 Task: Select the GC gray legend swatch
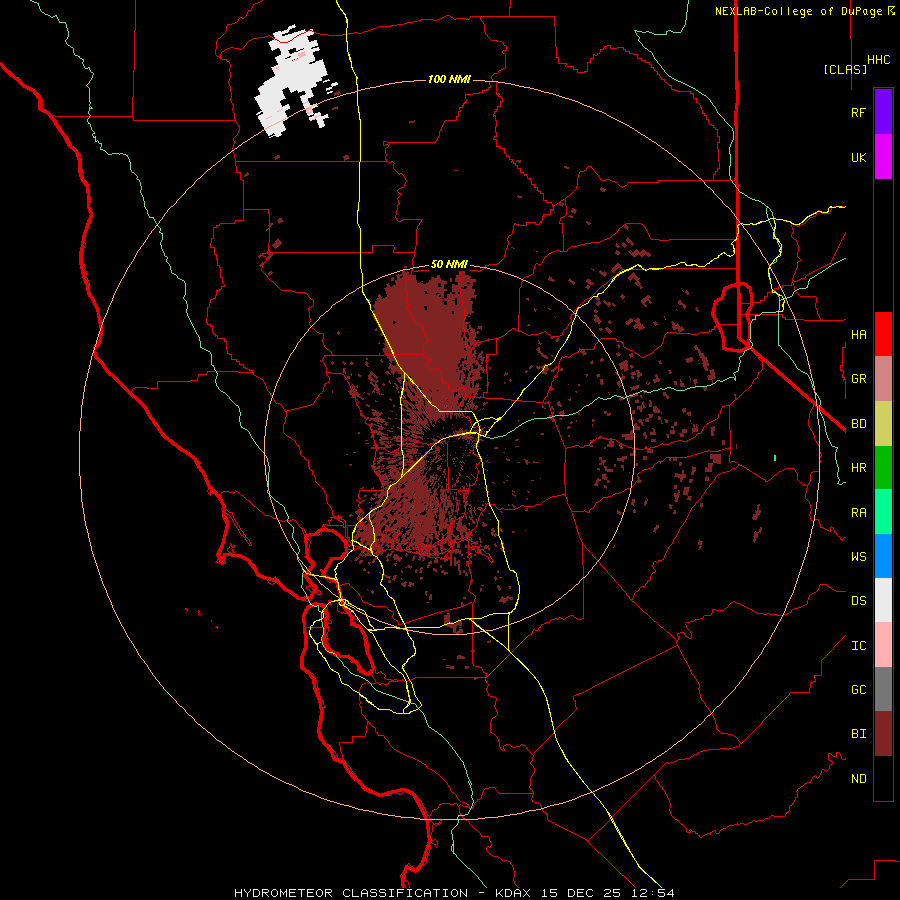click(883, 689)
